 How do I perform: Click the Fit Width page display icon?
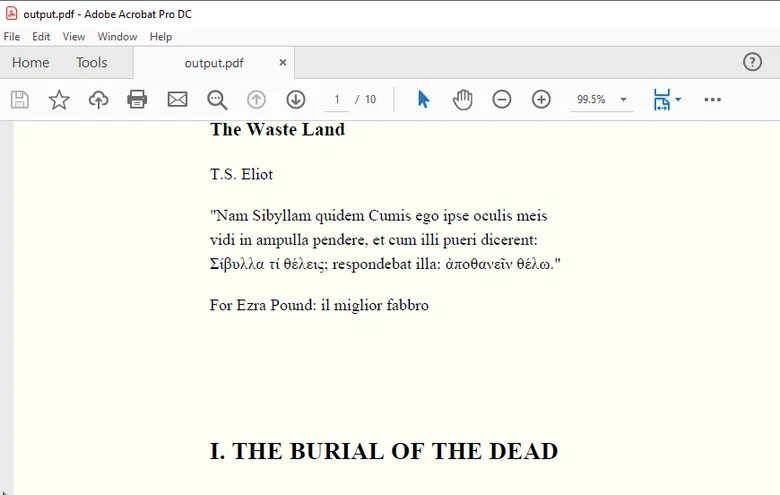click(x=662, y=99)
